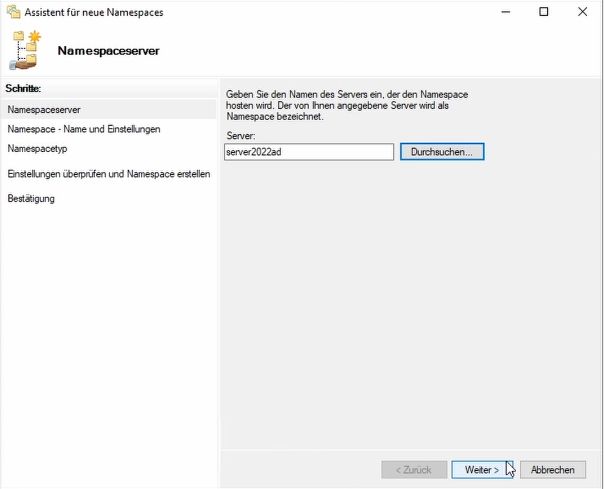Select Einstellungen überprüfen und Namespace erstellen step

109,174
